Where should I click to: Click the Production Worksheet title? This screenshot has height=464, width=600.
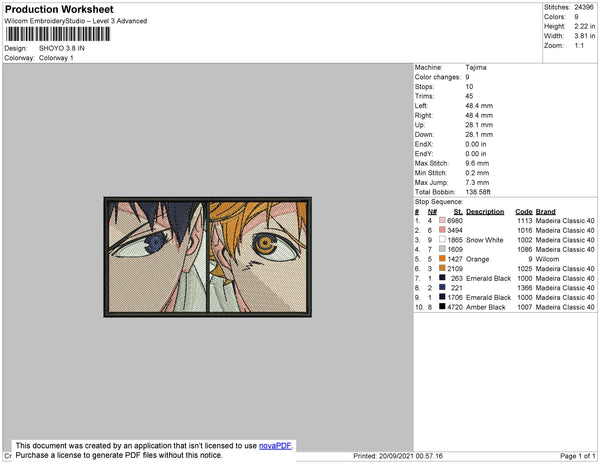point(59,9)
